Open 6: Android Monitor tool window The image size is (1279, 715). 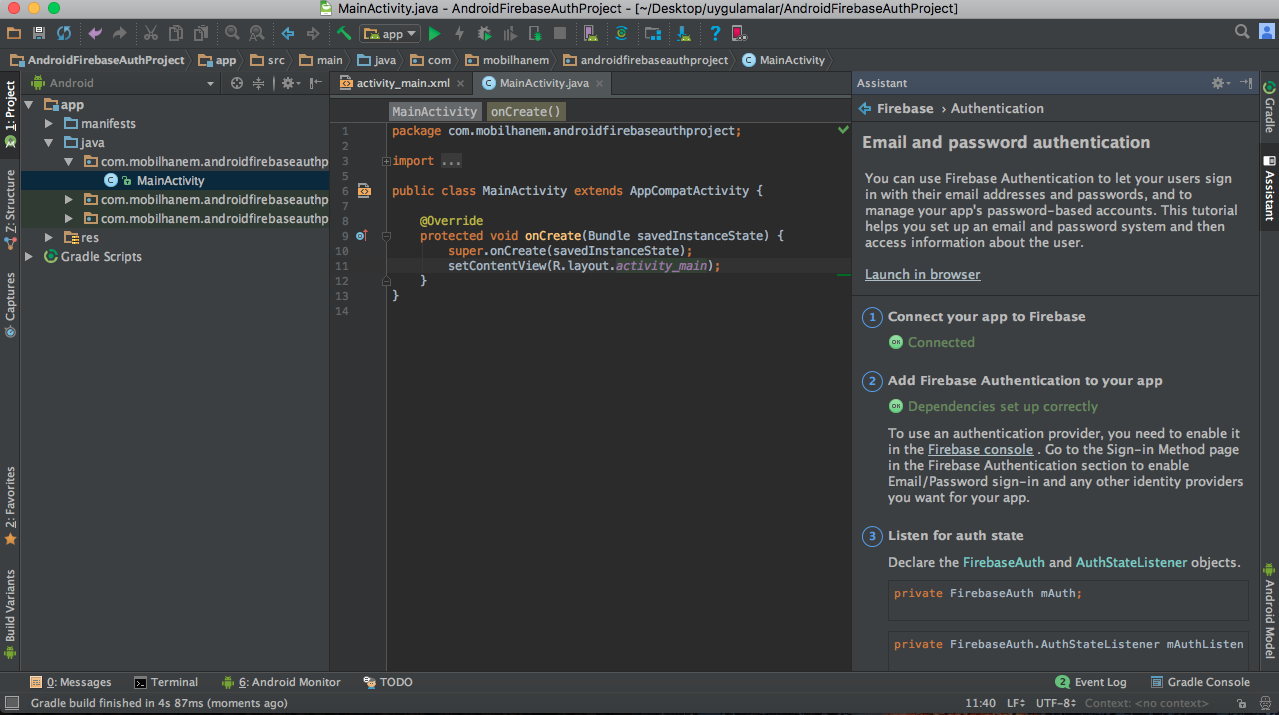[x=281, y=682]
